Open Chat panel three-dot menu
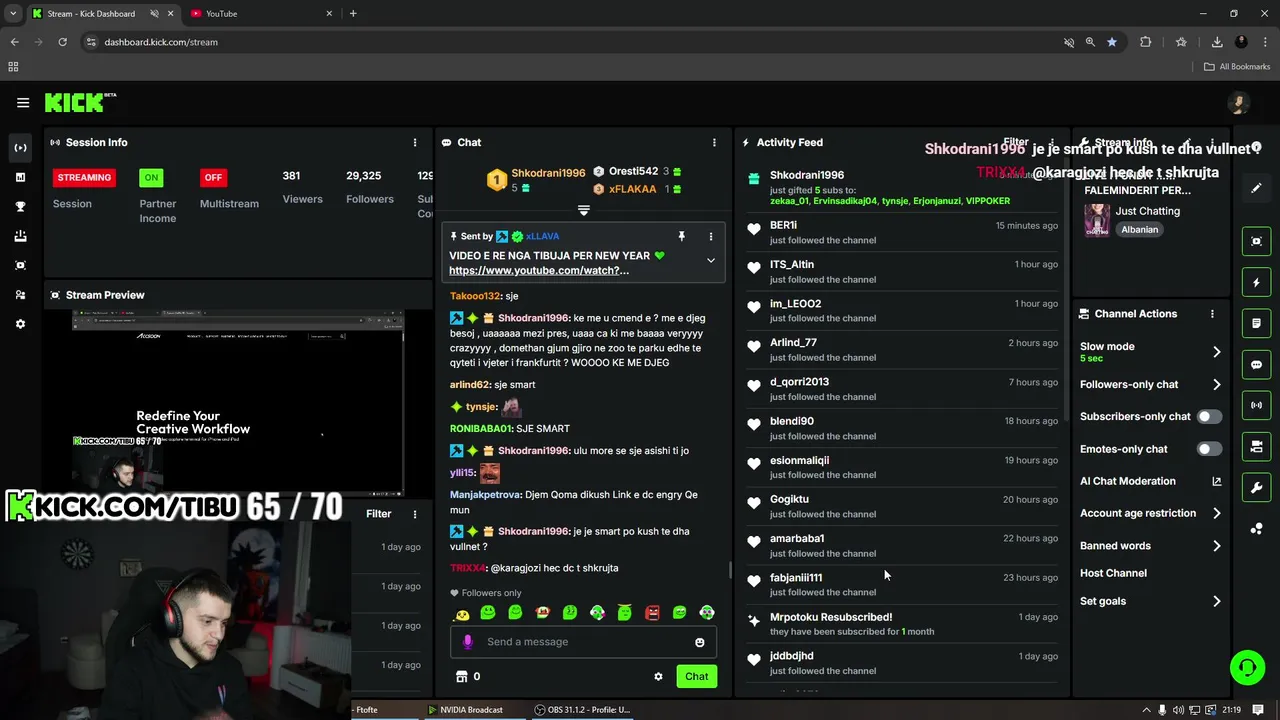 tap(714, 142)
